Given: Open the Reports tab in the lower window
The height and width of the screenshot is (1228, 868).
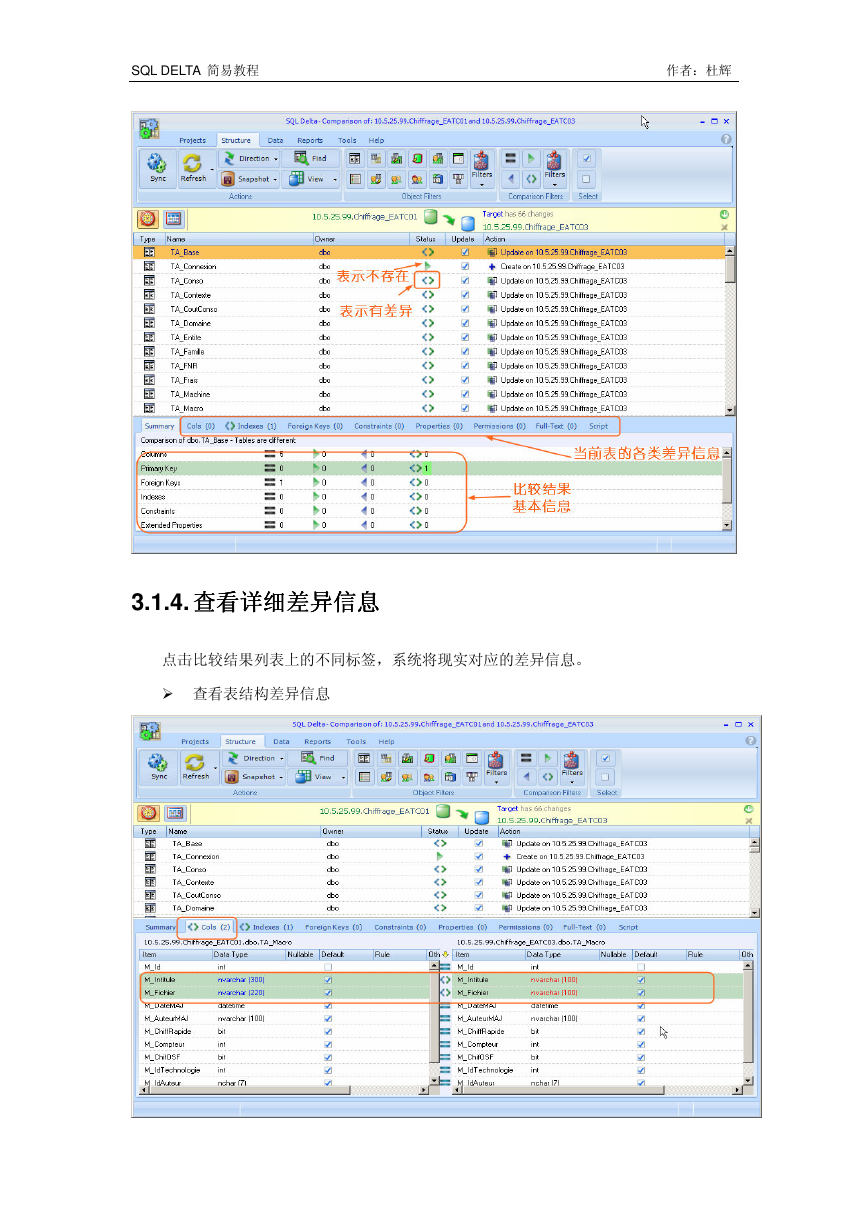Looking at the screenshot, I should (317, 742).
